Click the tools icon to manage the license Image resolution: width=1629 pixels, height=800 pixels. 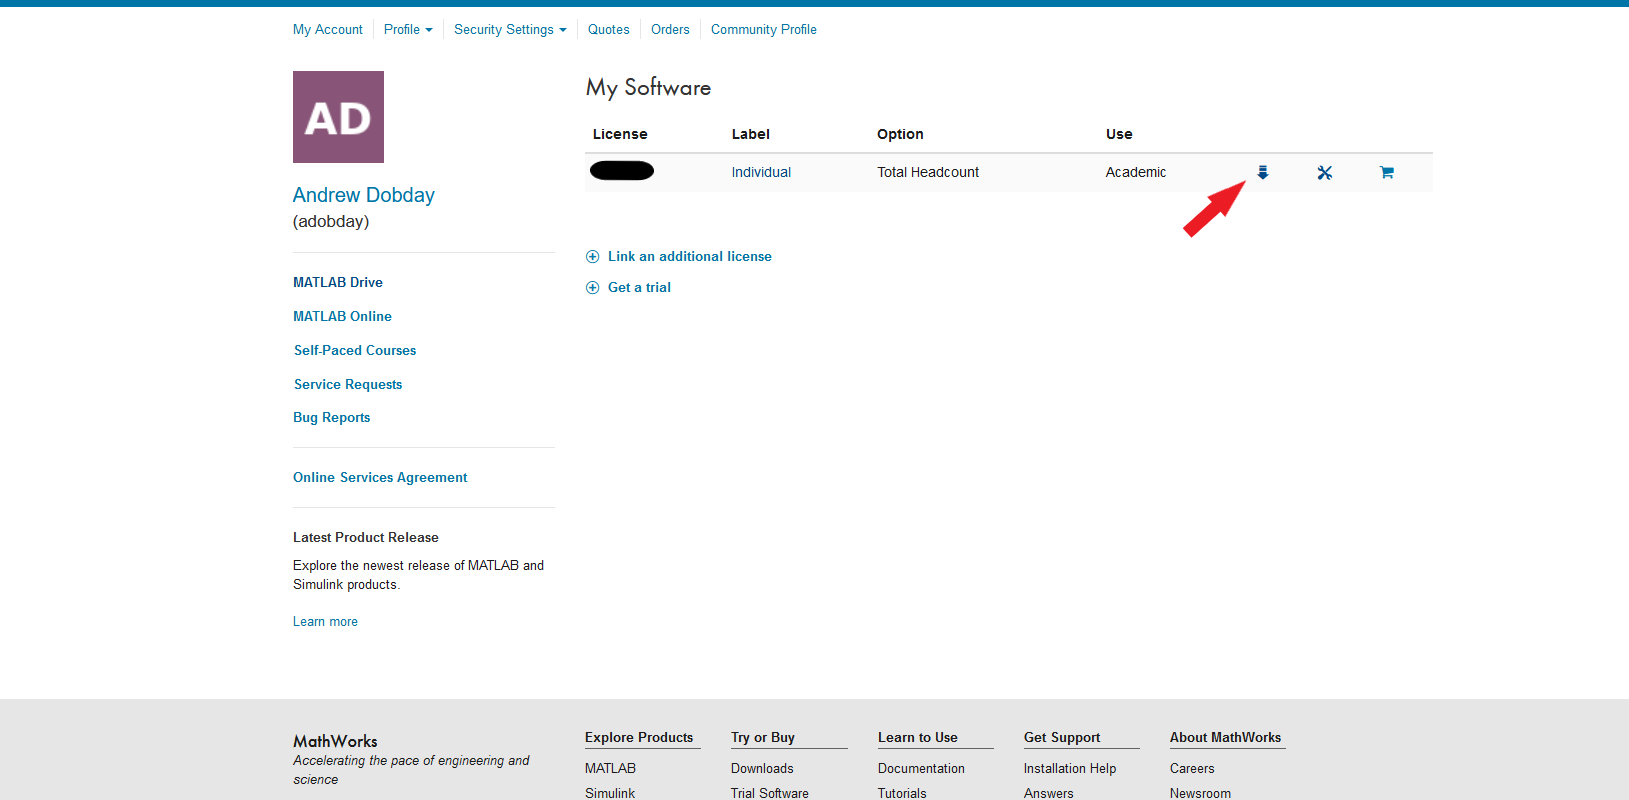point(1325,172)
